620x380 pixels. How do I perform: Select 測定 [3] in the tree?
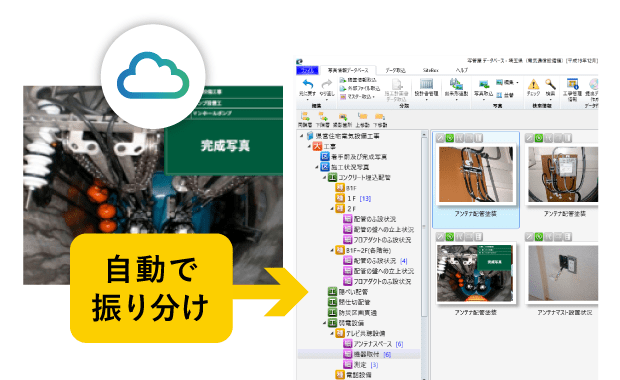coord(361,365)
